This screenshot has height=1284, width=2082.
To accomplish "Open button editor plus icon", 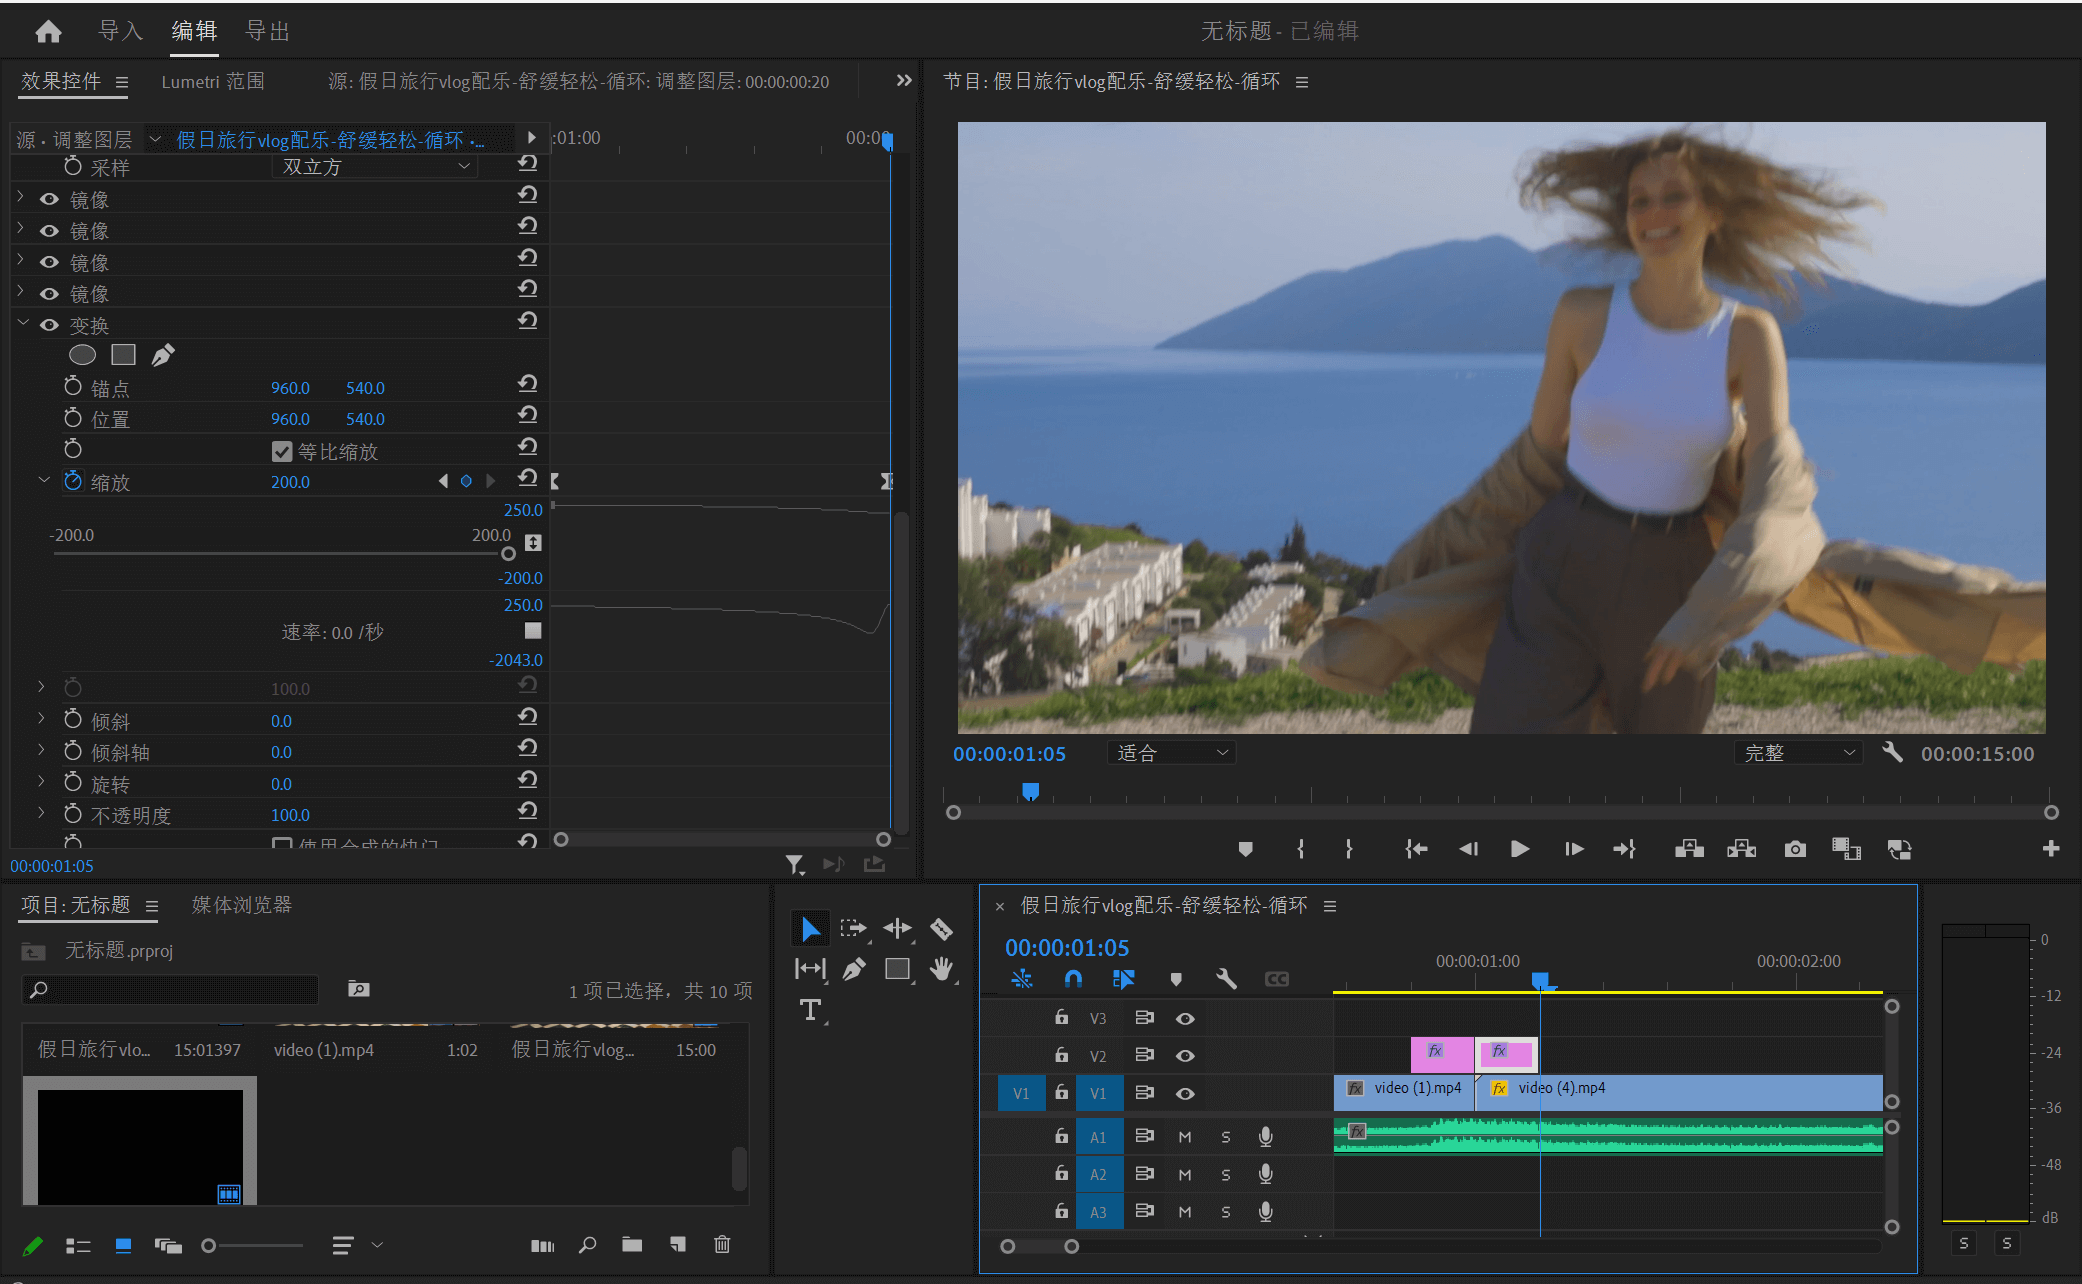I will (2050, 848).
